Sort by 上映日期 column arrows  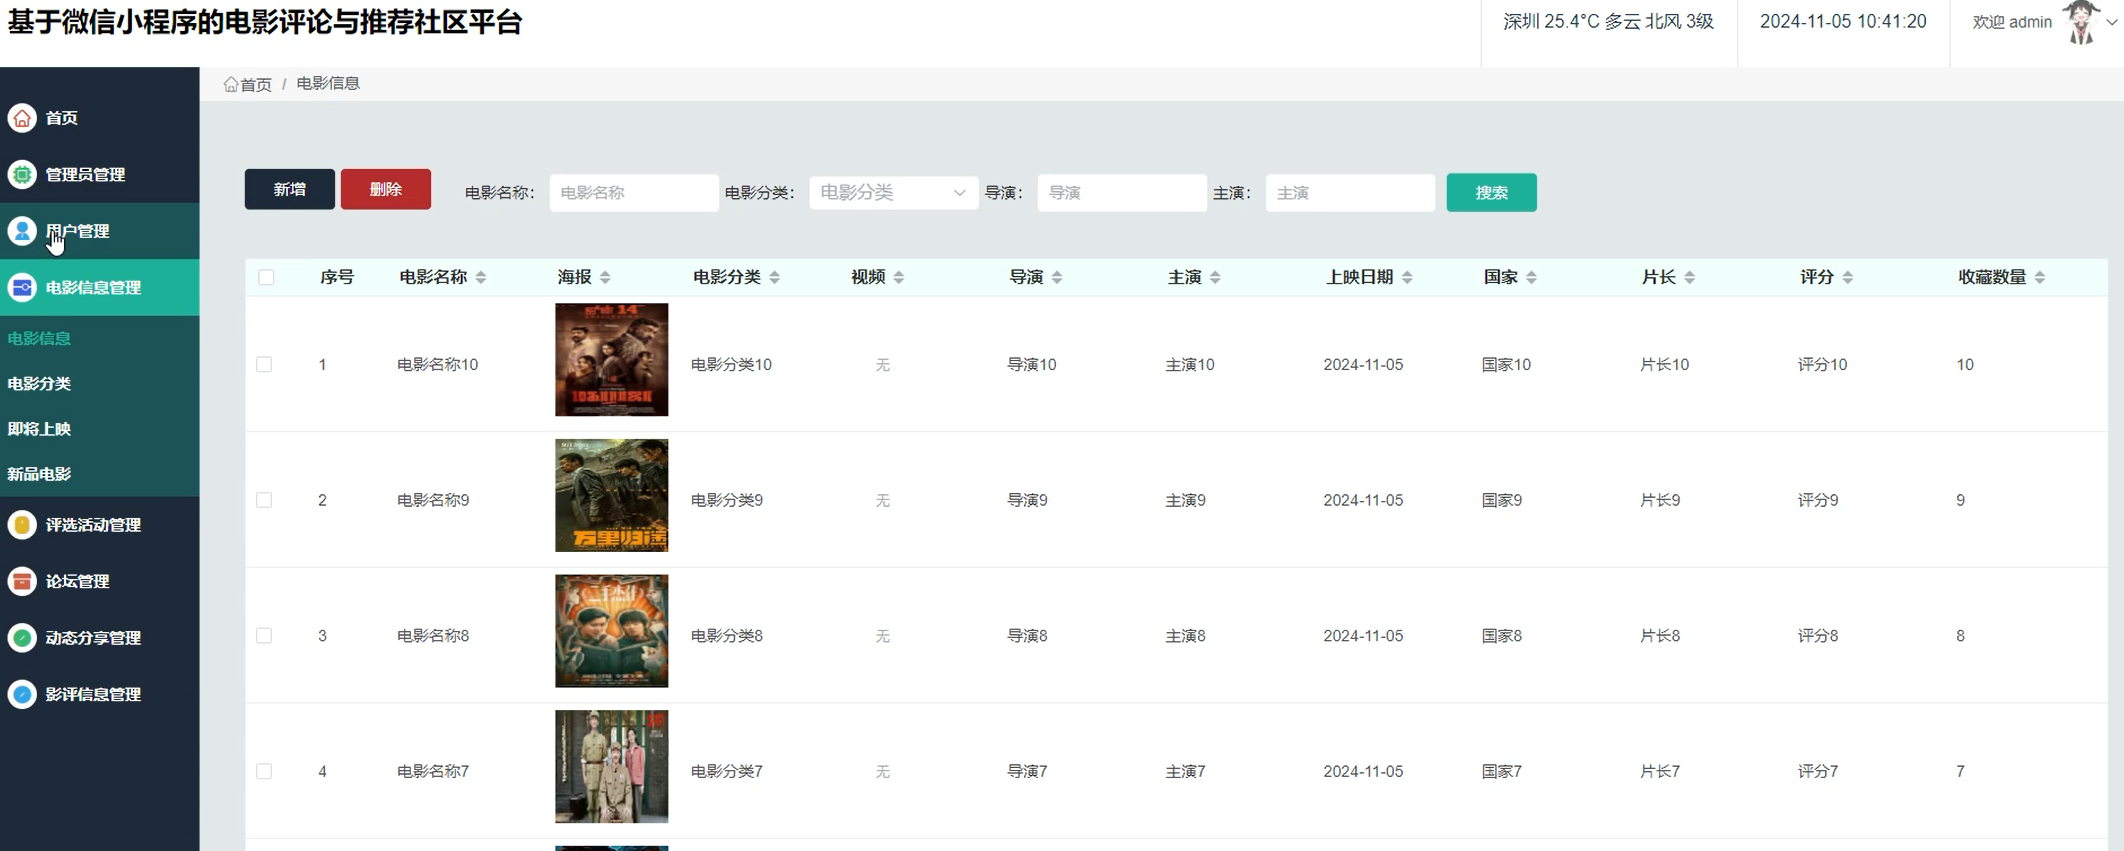click(1407, 277)
